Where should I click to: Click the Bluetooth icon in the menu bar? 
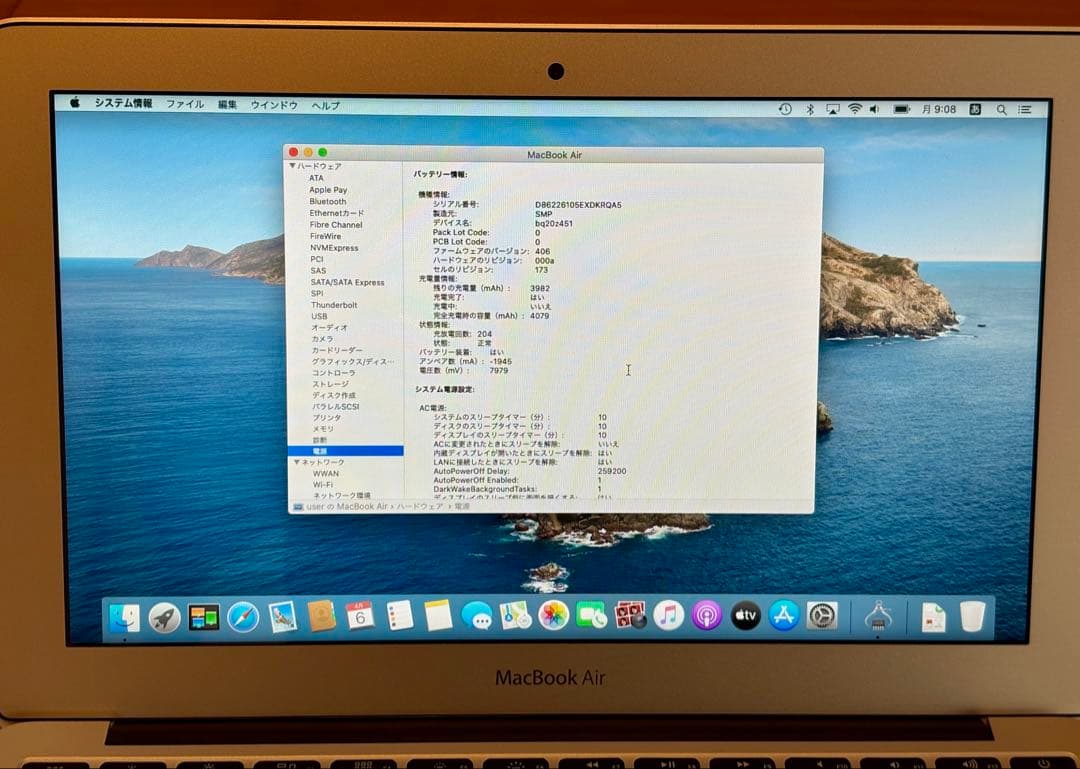point(810,108)
